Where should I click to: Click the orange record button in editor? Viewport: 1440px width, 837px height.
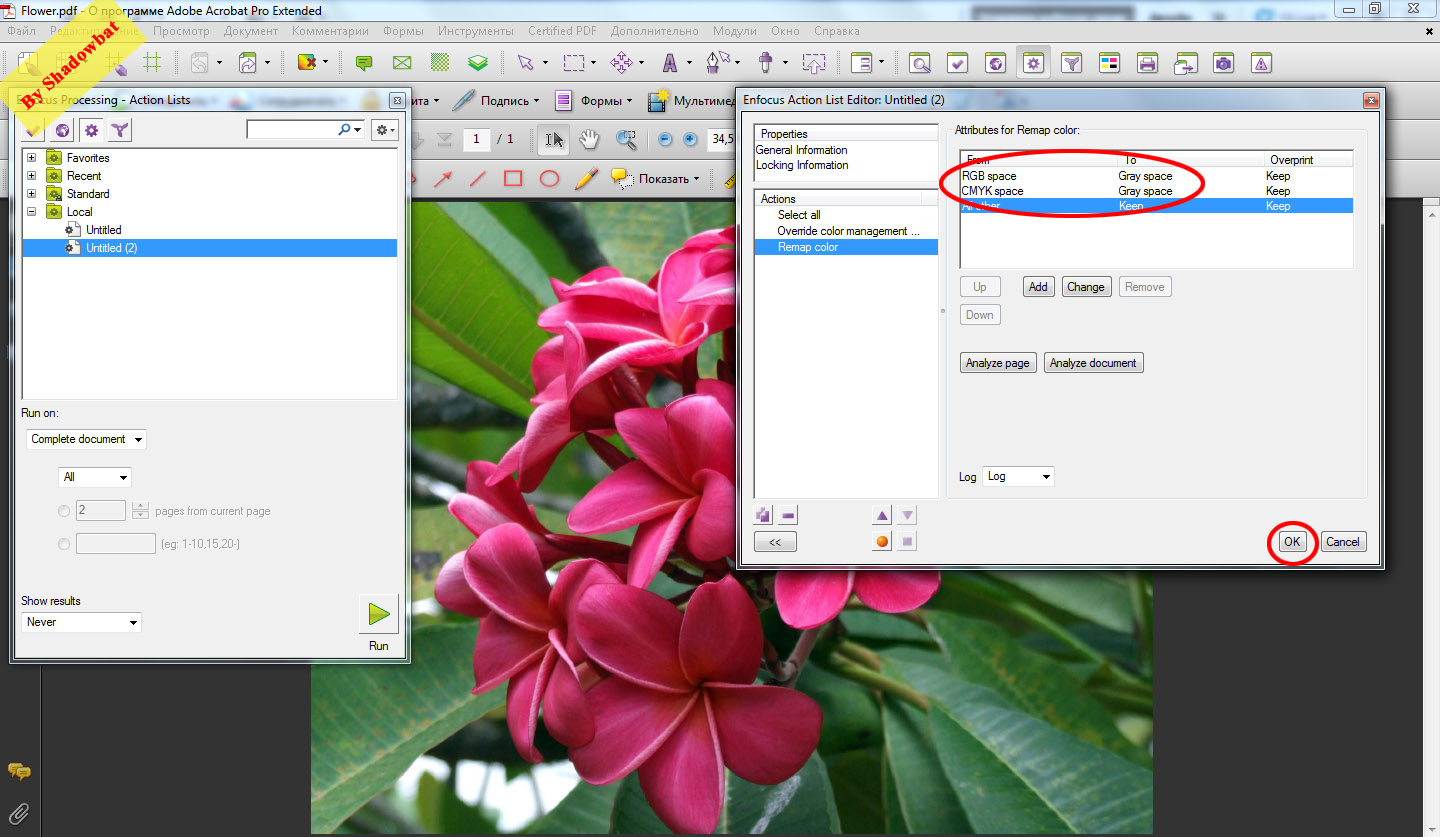tap(882, 542)
